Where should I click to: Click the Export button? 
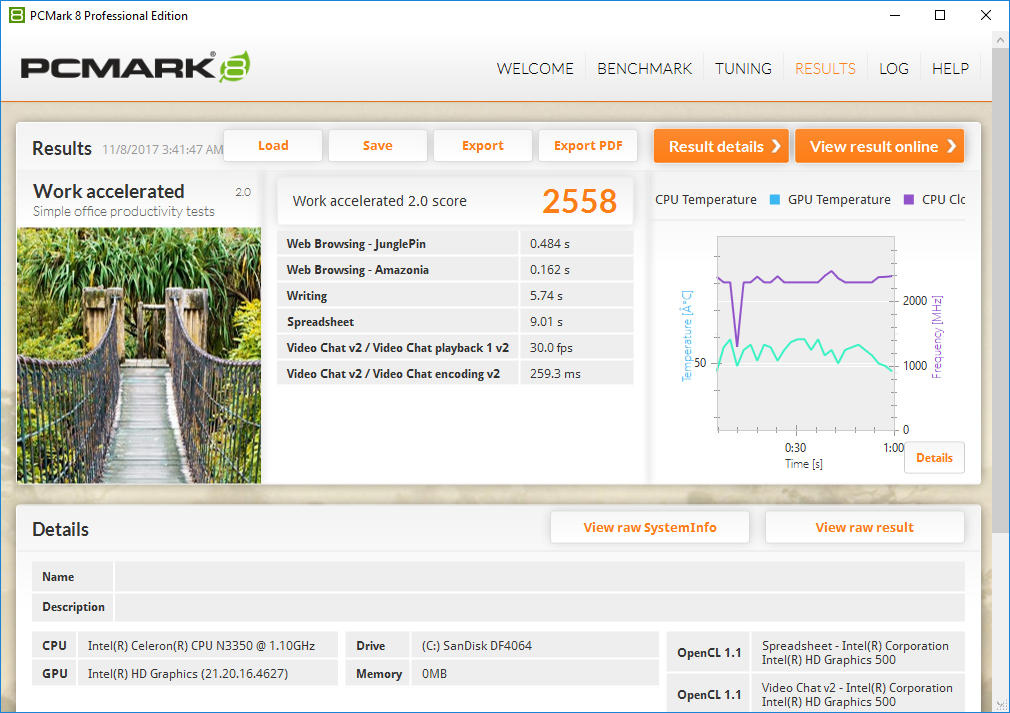coord(482,146)
